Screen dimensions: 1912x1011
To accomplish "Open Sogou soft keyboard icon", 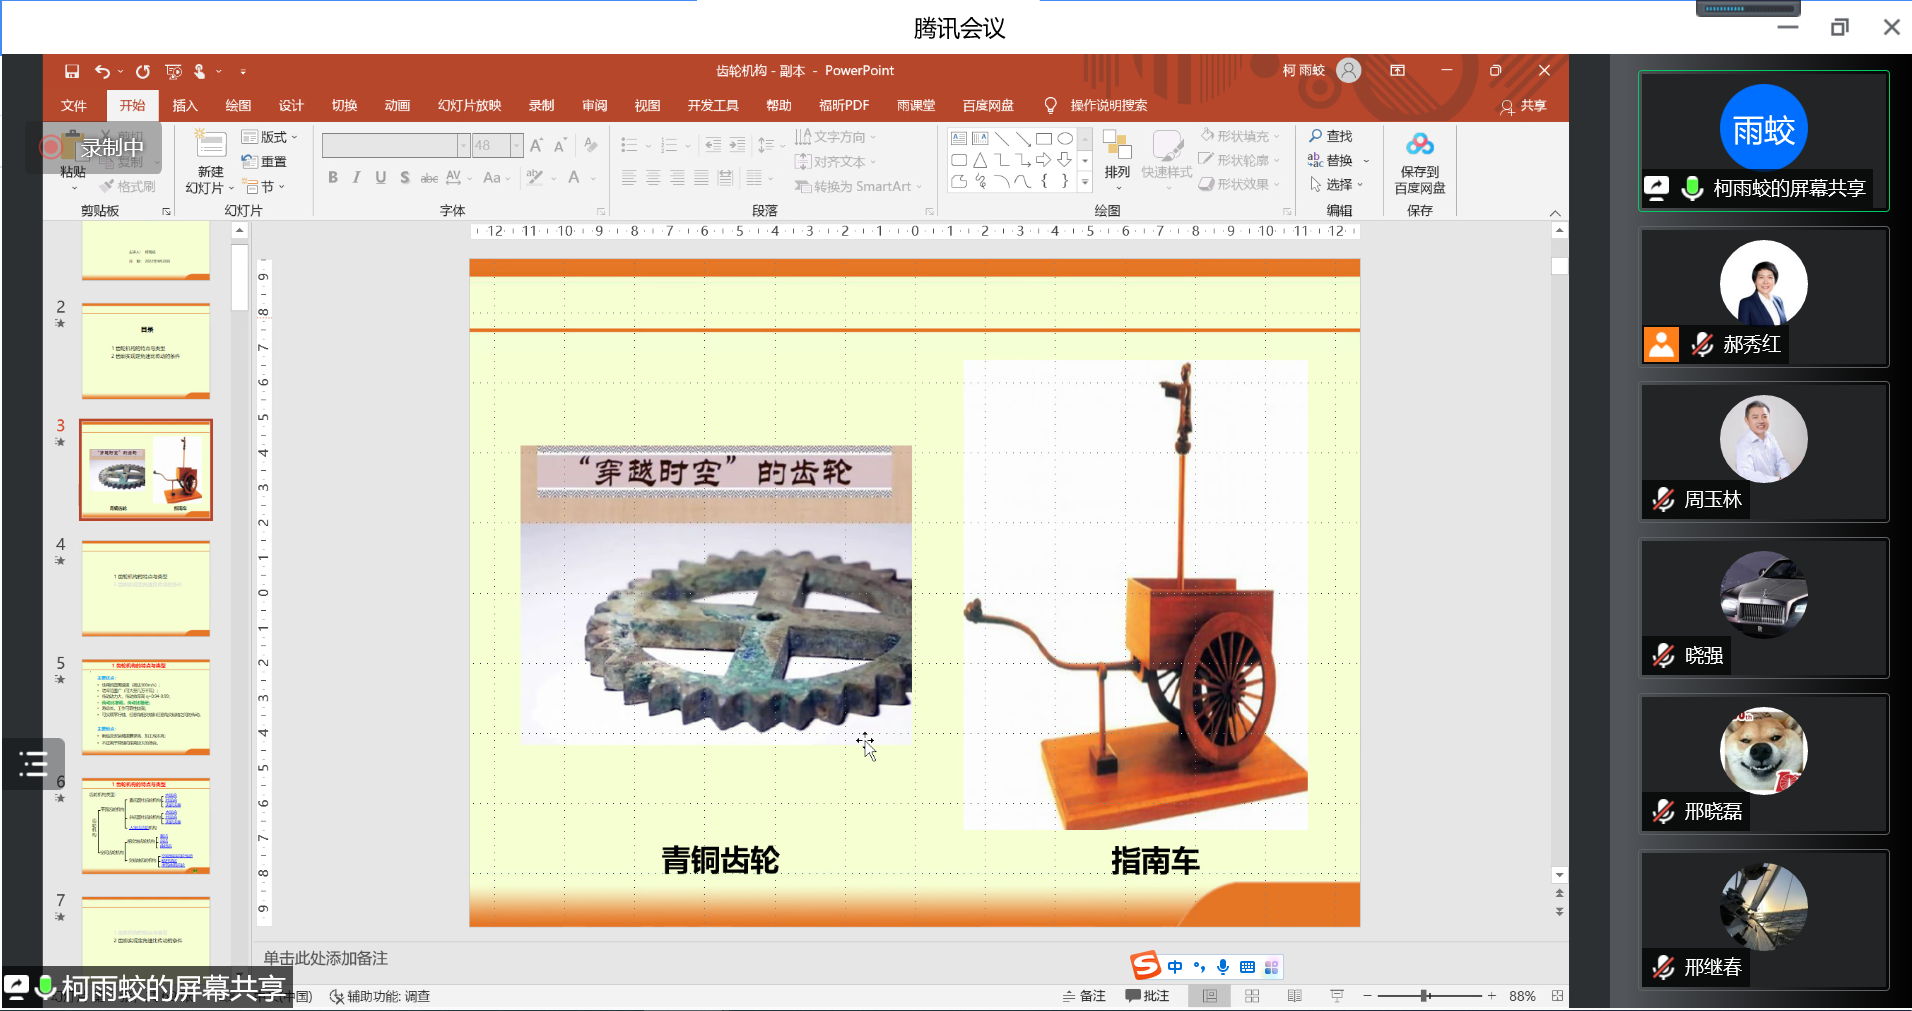I will 1247,967.
